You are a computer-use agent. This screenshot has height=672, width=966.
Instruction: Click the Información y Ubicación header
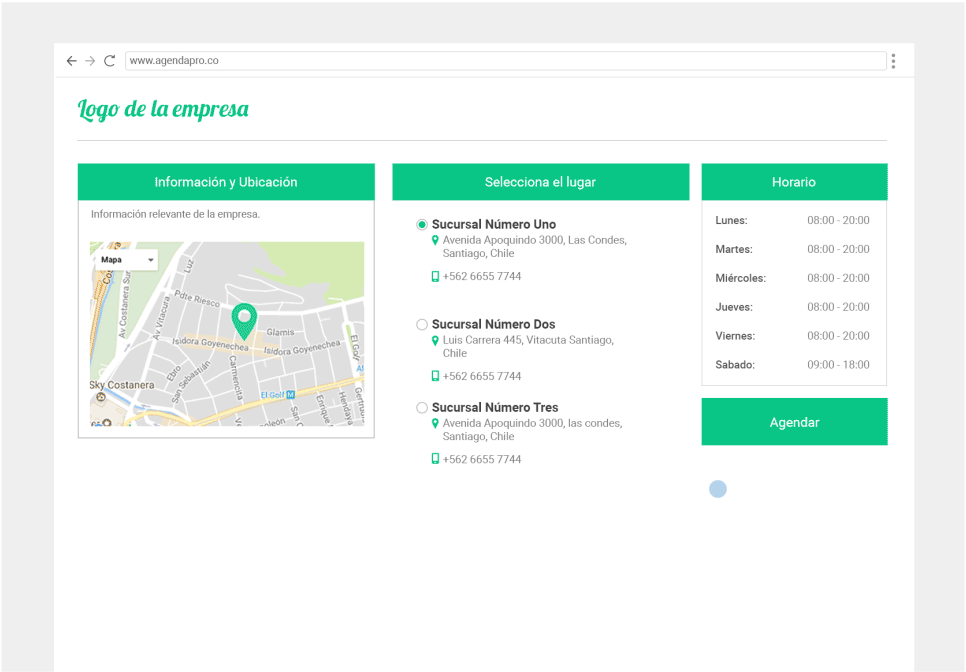(226, 182)
